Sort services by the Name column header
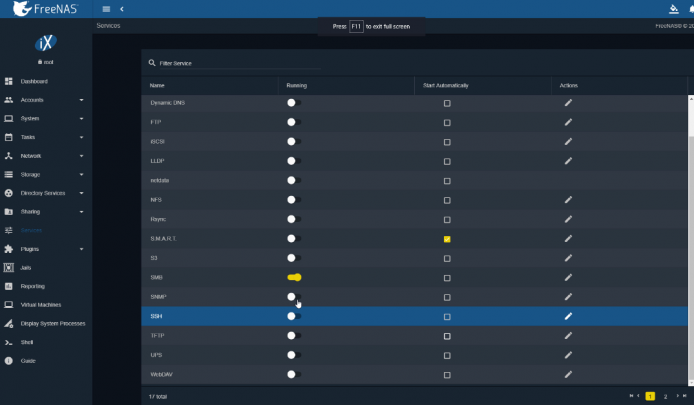The width and height of the screenshot is (694, 405). click(x=157, y=85)
